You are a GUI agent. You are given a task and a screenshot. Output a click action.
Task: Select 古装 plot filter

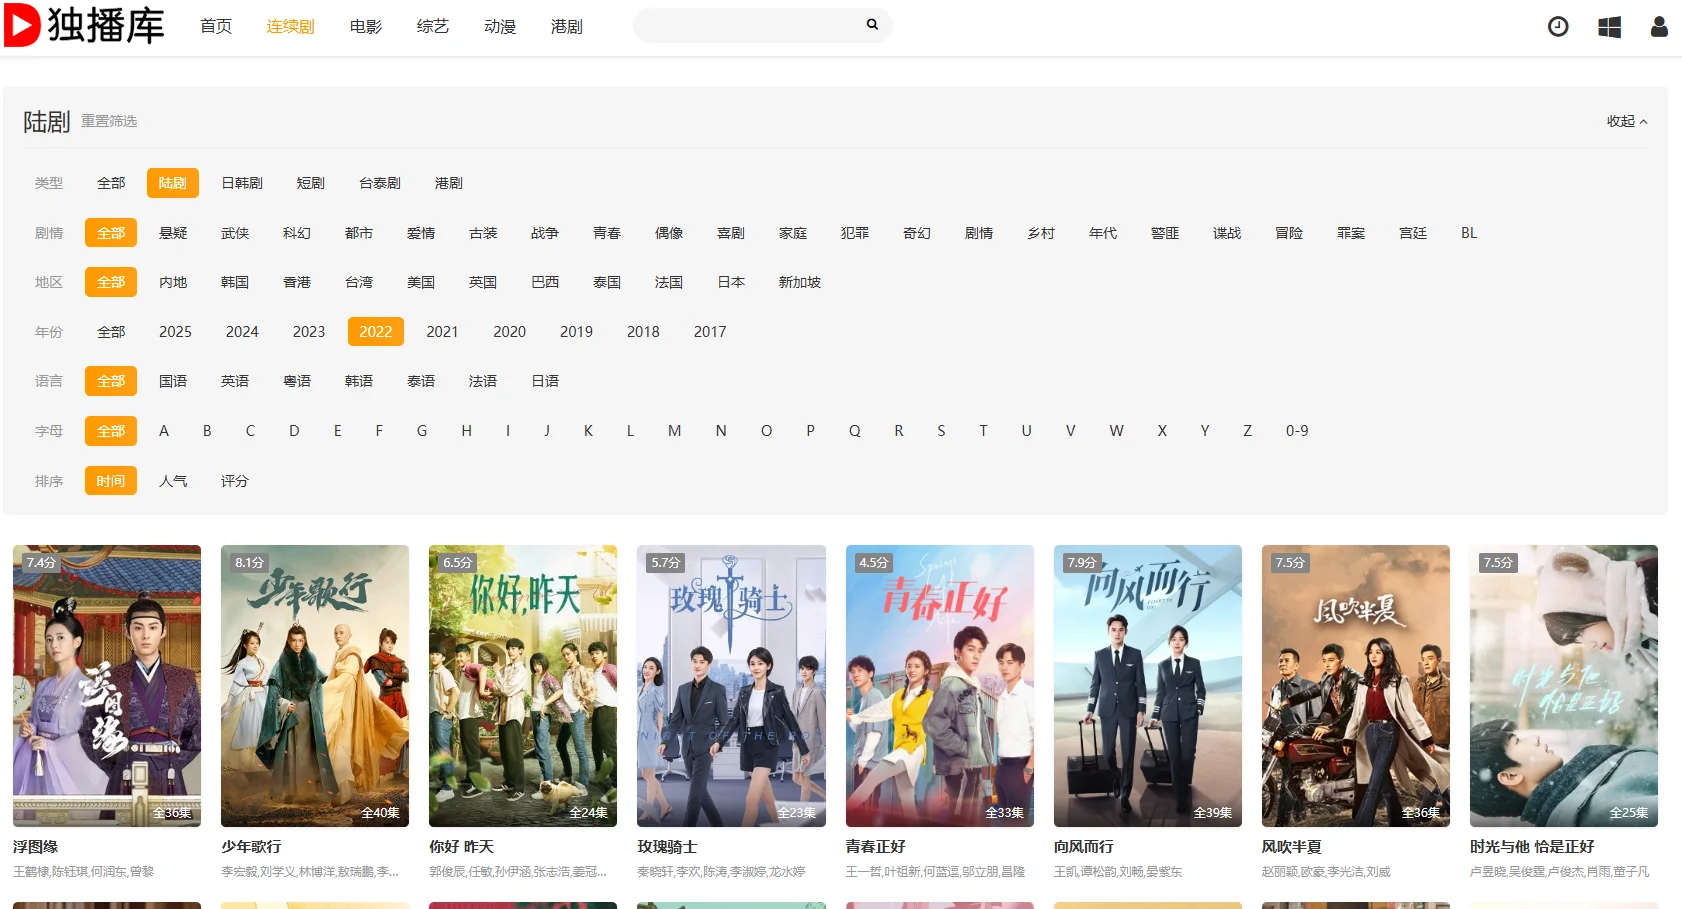(483, 233)
